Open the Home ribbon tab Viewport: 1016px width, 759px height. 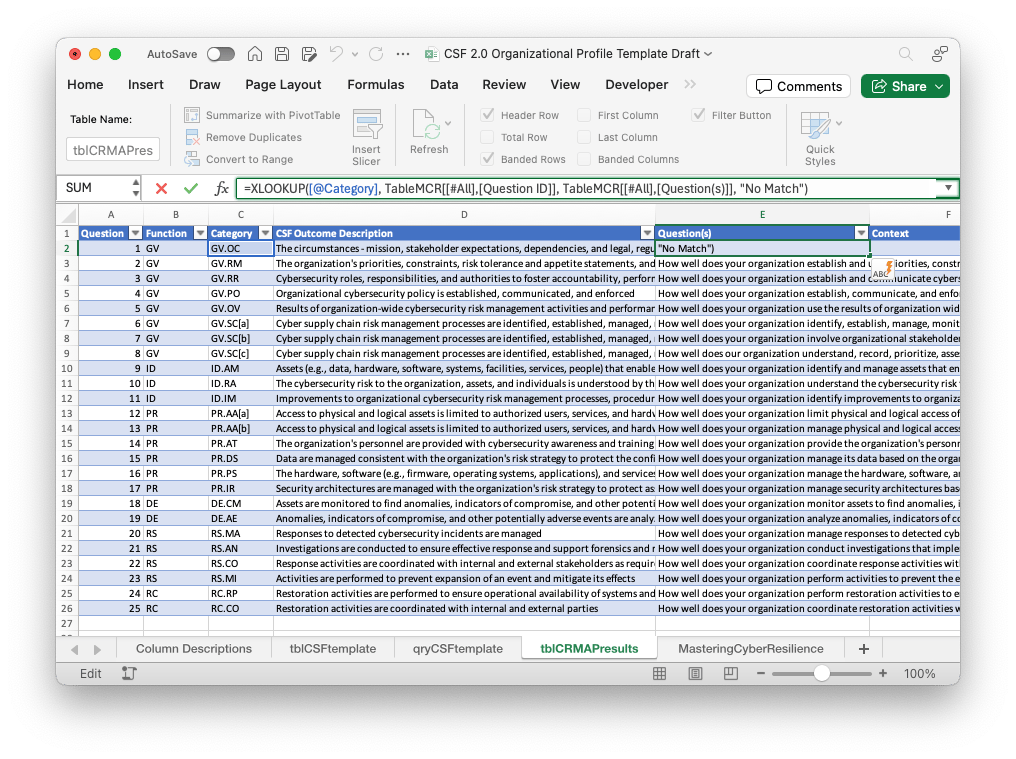[x=86, y=85]
